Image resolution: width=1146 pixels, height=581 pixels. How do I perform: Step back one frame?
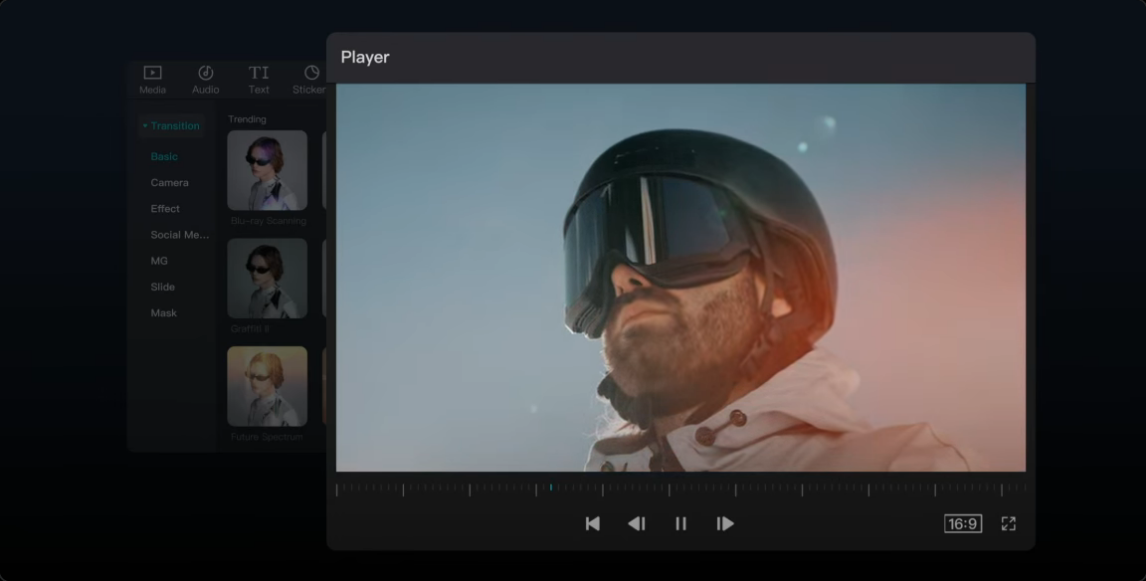click(x=636, y=523)
